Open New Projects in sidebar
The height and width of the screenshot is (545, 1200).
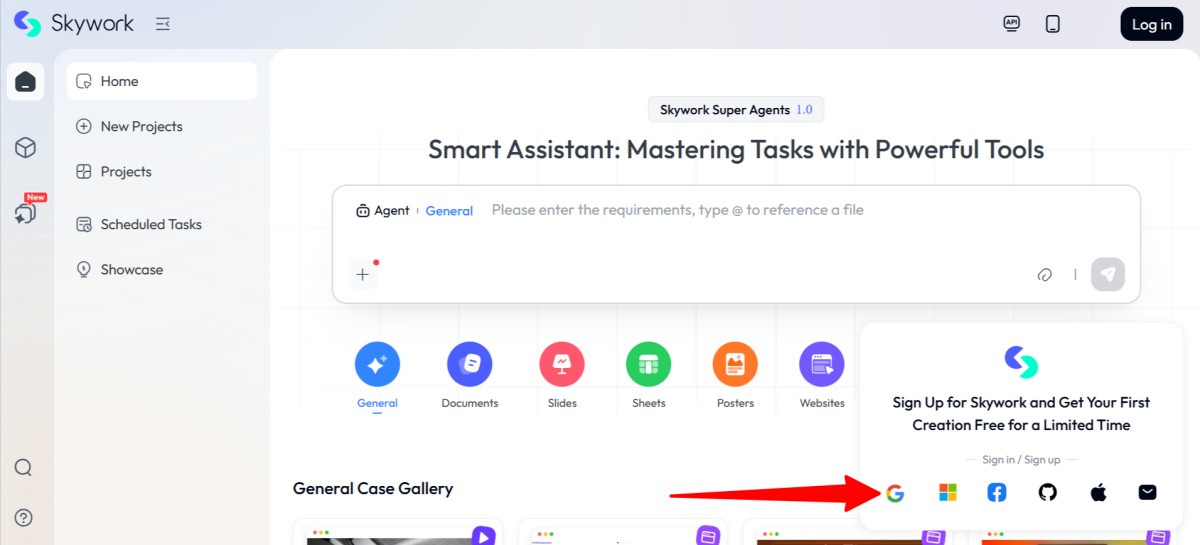pyautogui.click(x=141, y=127)
